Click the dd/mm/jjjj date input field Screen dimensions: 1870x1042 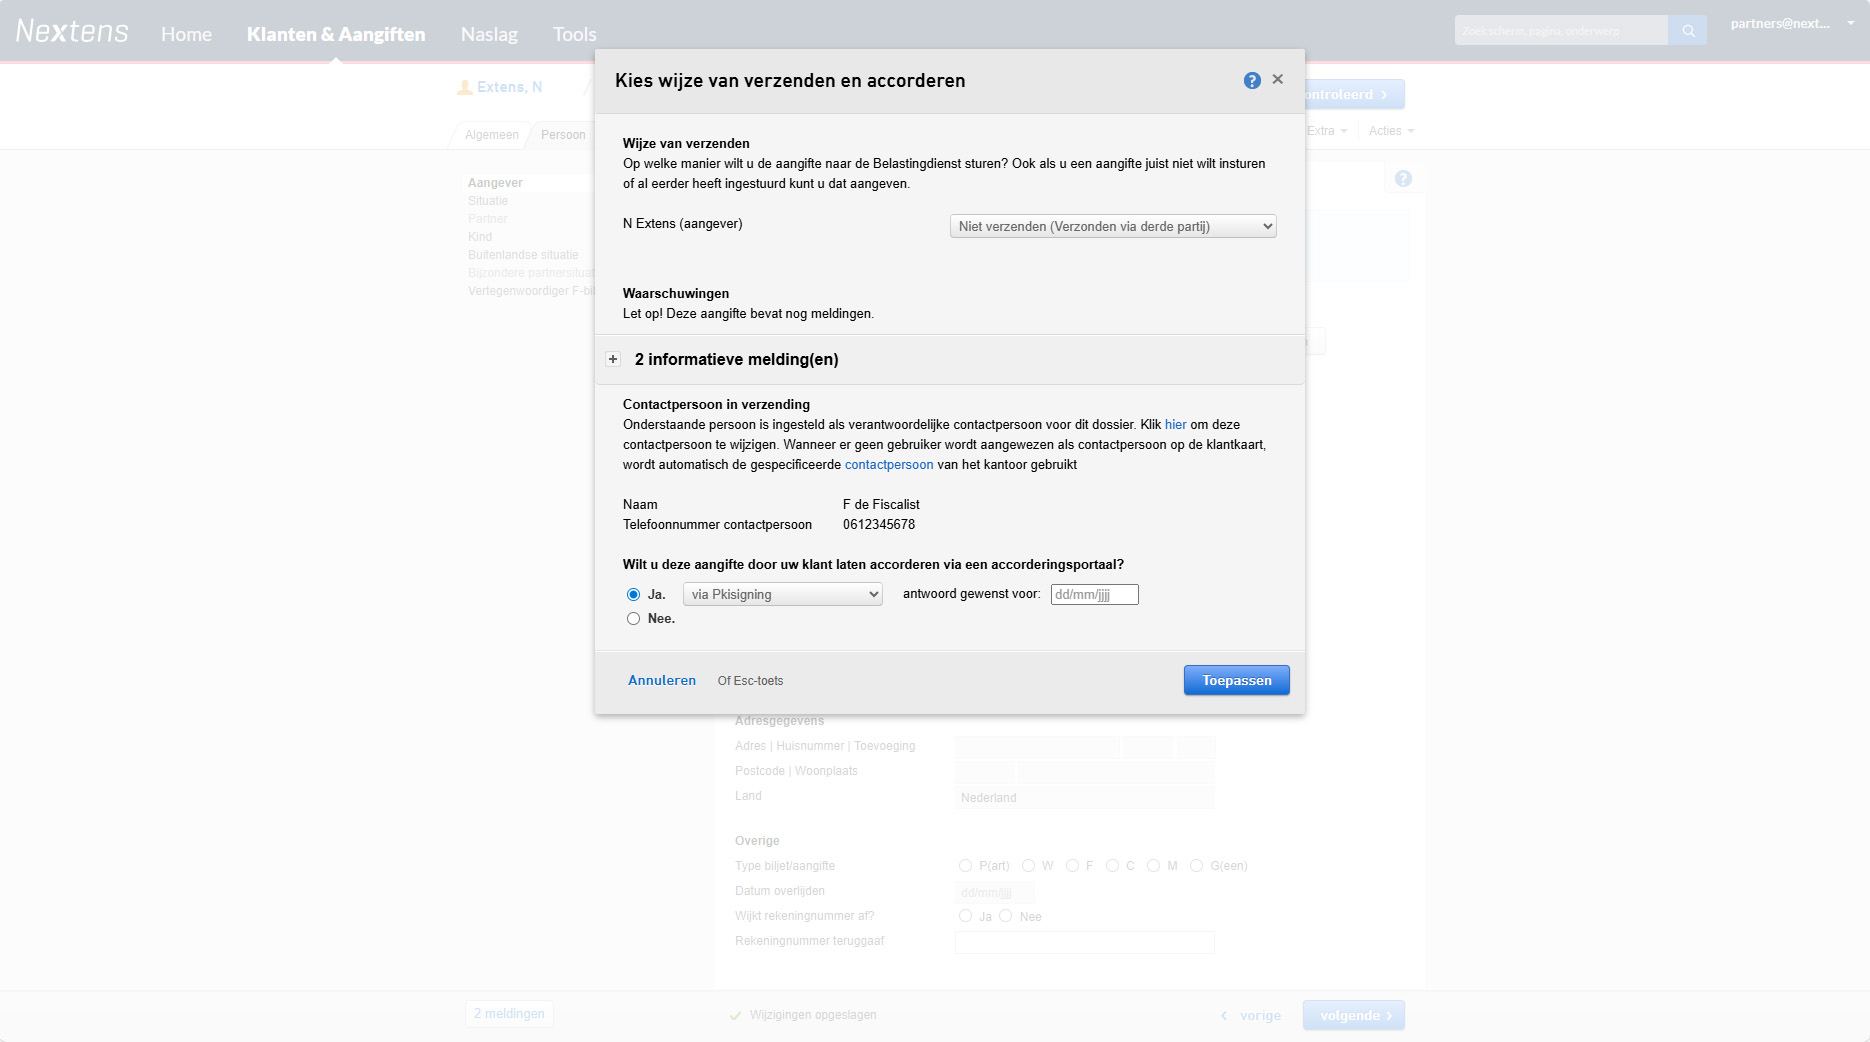pos(1094,593)
